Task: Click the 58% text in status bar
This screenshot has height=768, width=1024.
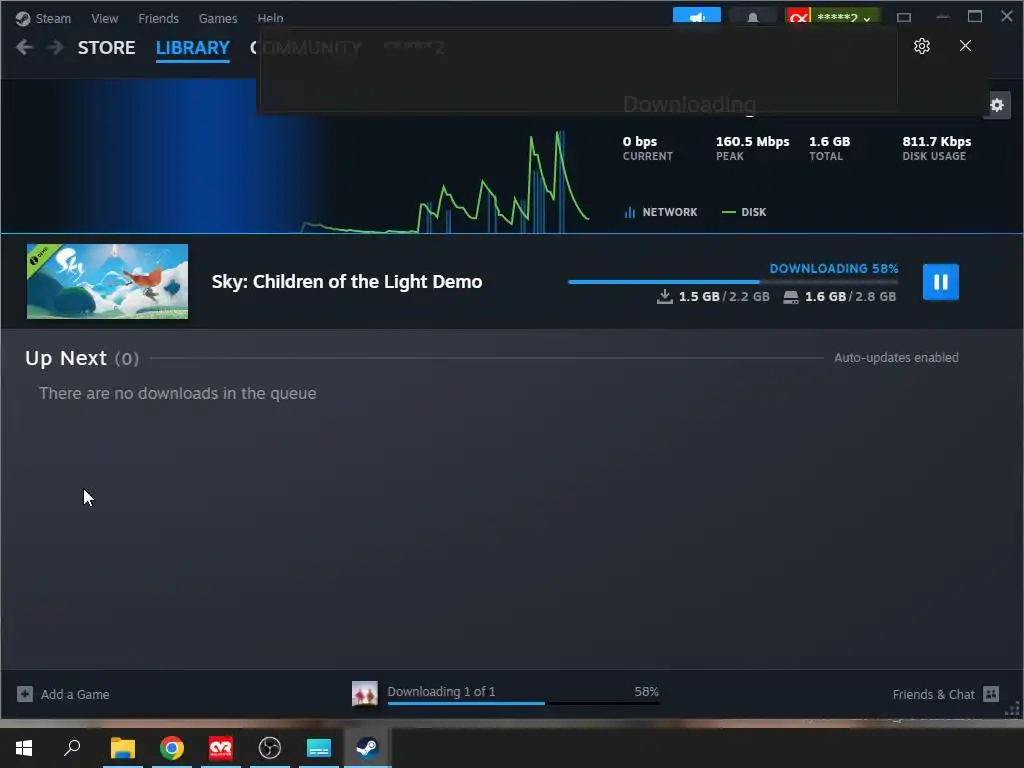Action: point(647,692)
